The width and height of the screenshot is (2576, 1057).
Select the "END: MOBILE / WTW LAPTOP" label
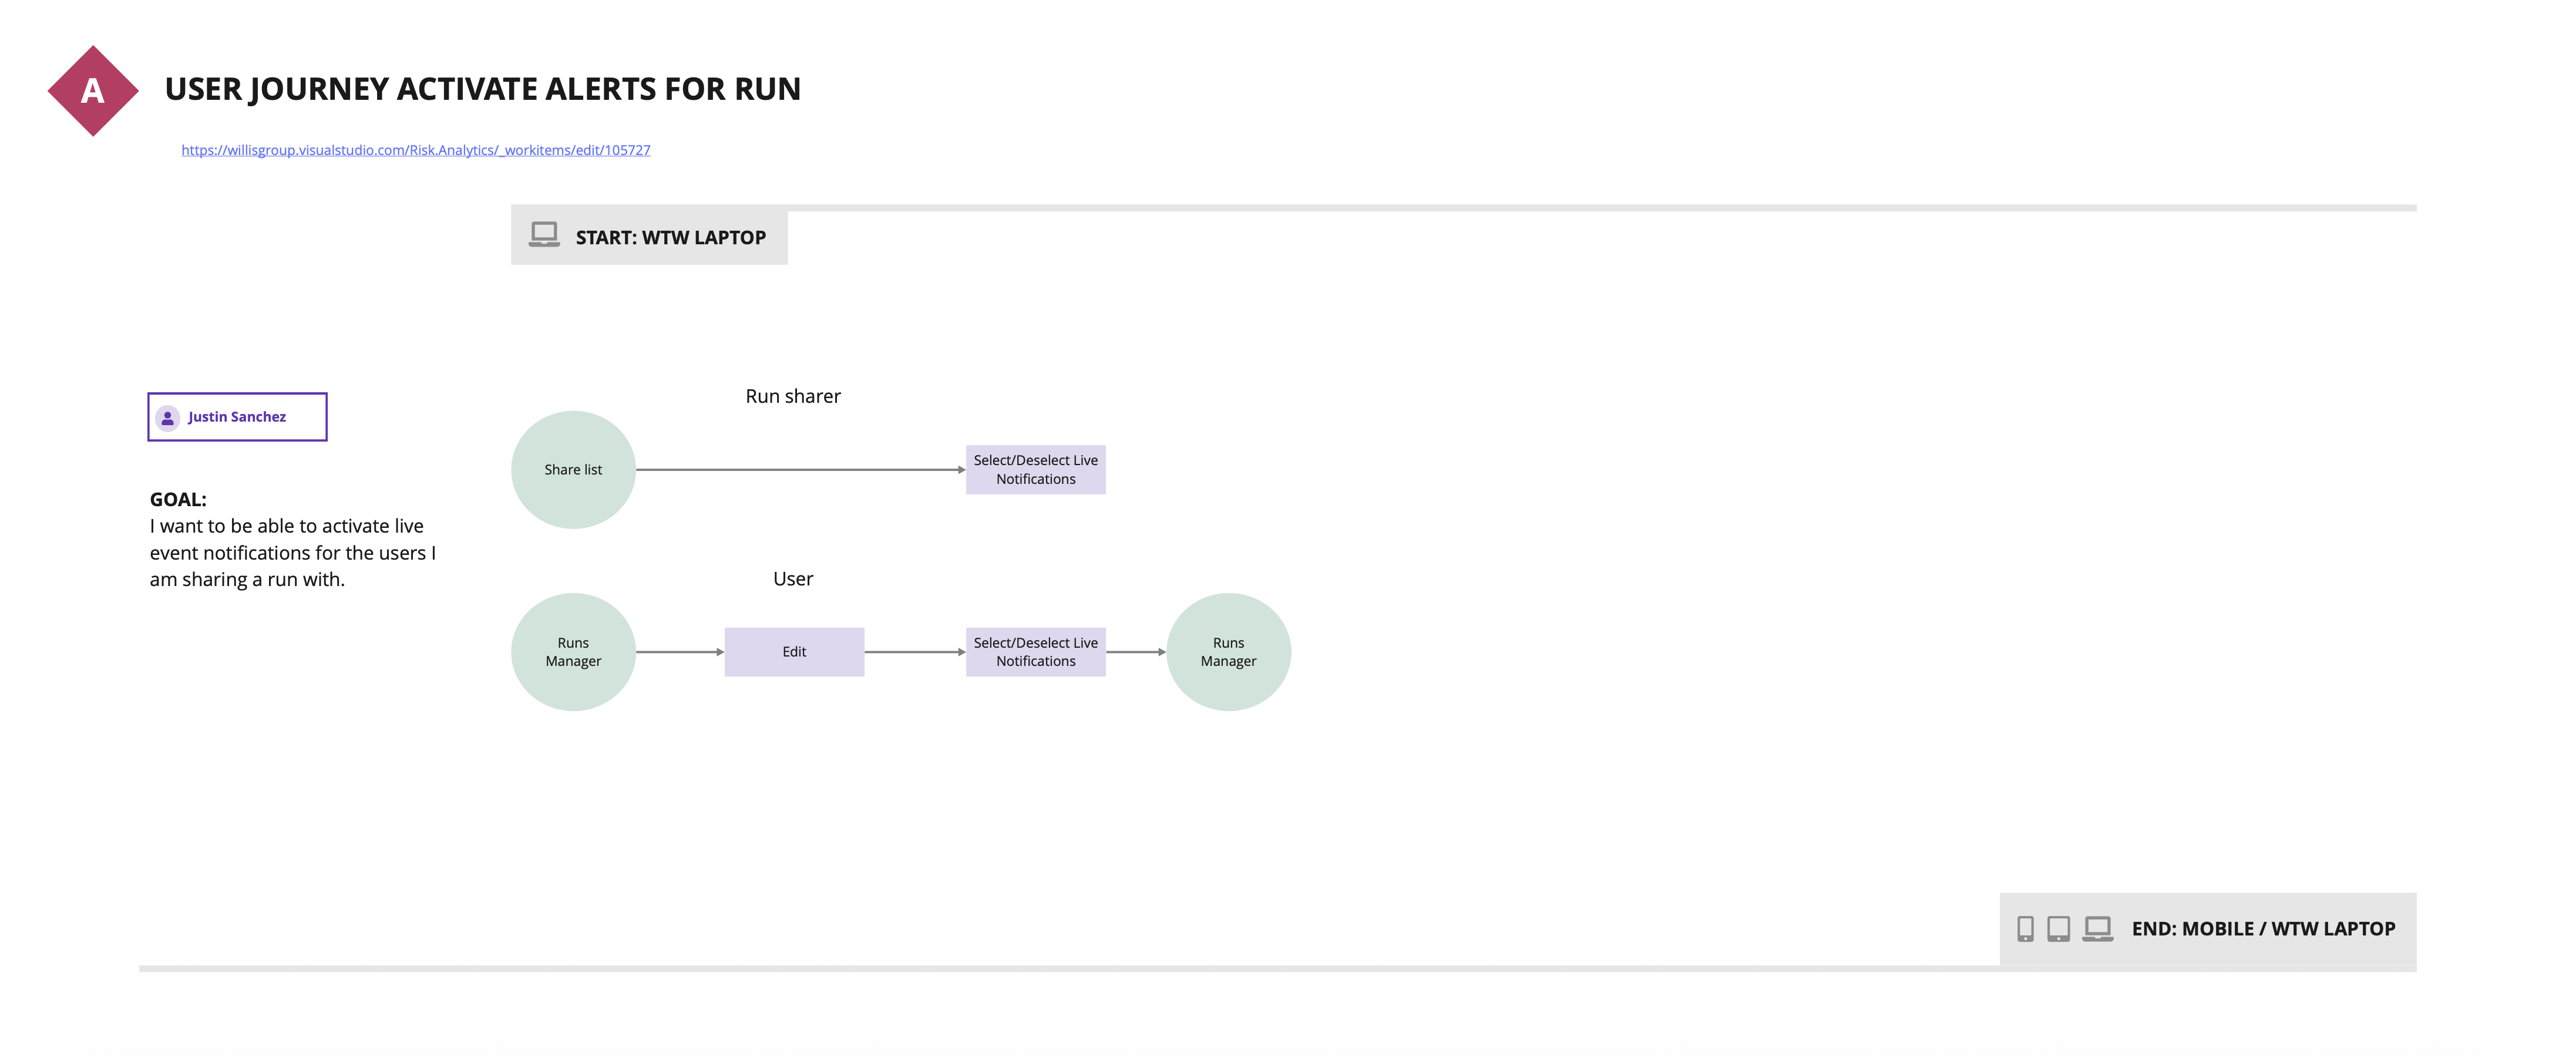[x=2263, y=929]
